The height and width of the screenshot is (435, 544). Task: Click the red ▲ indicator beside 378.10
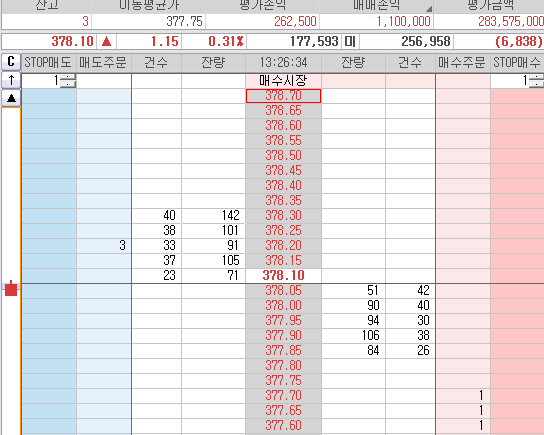pos(107,42)
